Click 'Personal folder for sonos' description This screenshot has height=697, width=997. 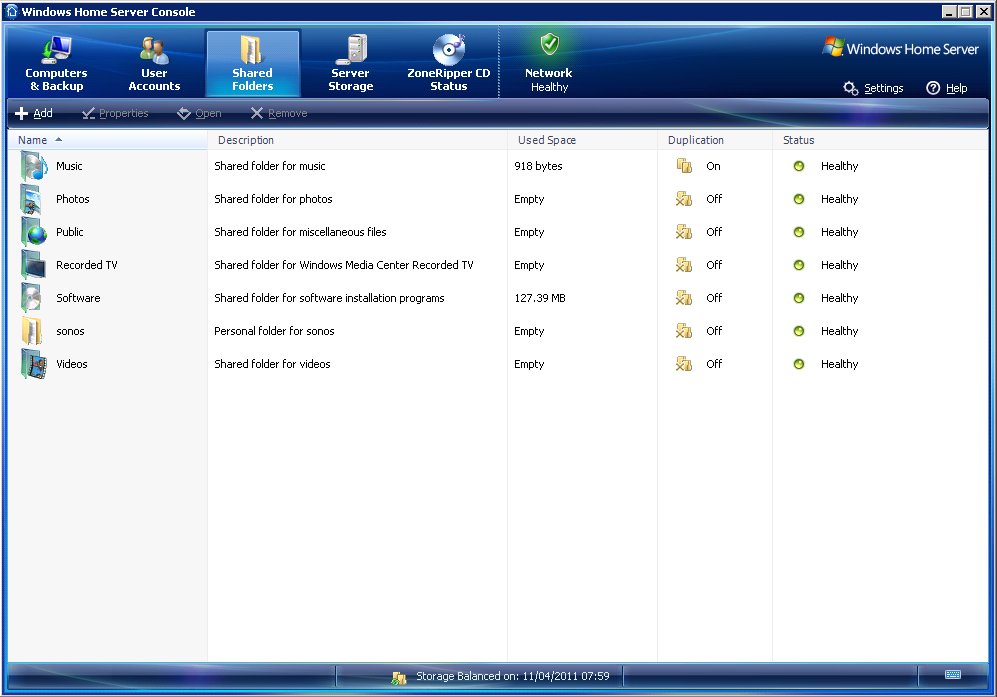click(274, 331)
